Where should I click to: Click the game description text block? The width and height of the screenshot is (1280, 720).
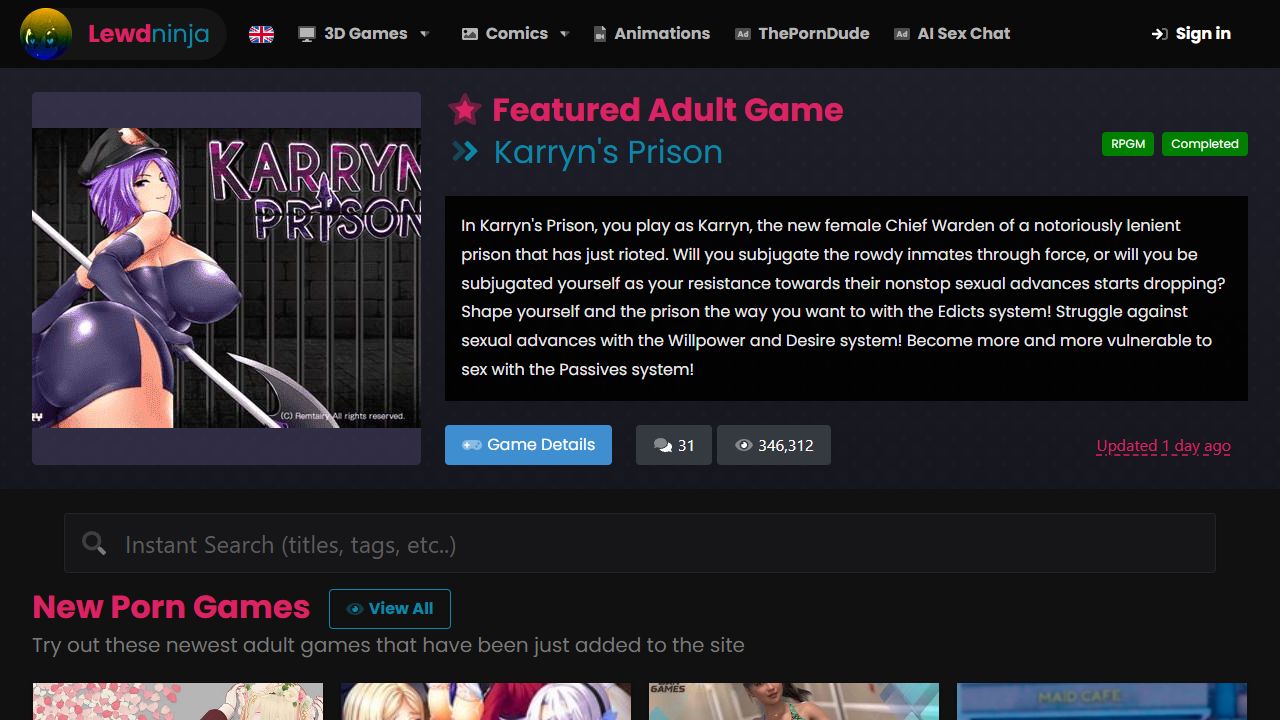[x=846, y=298]
